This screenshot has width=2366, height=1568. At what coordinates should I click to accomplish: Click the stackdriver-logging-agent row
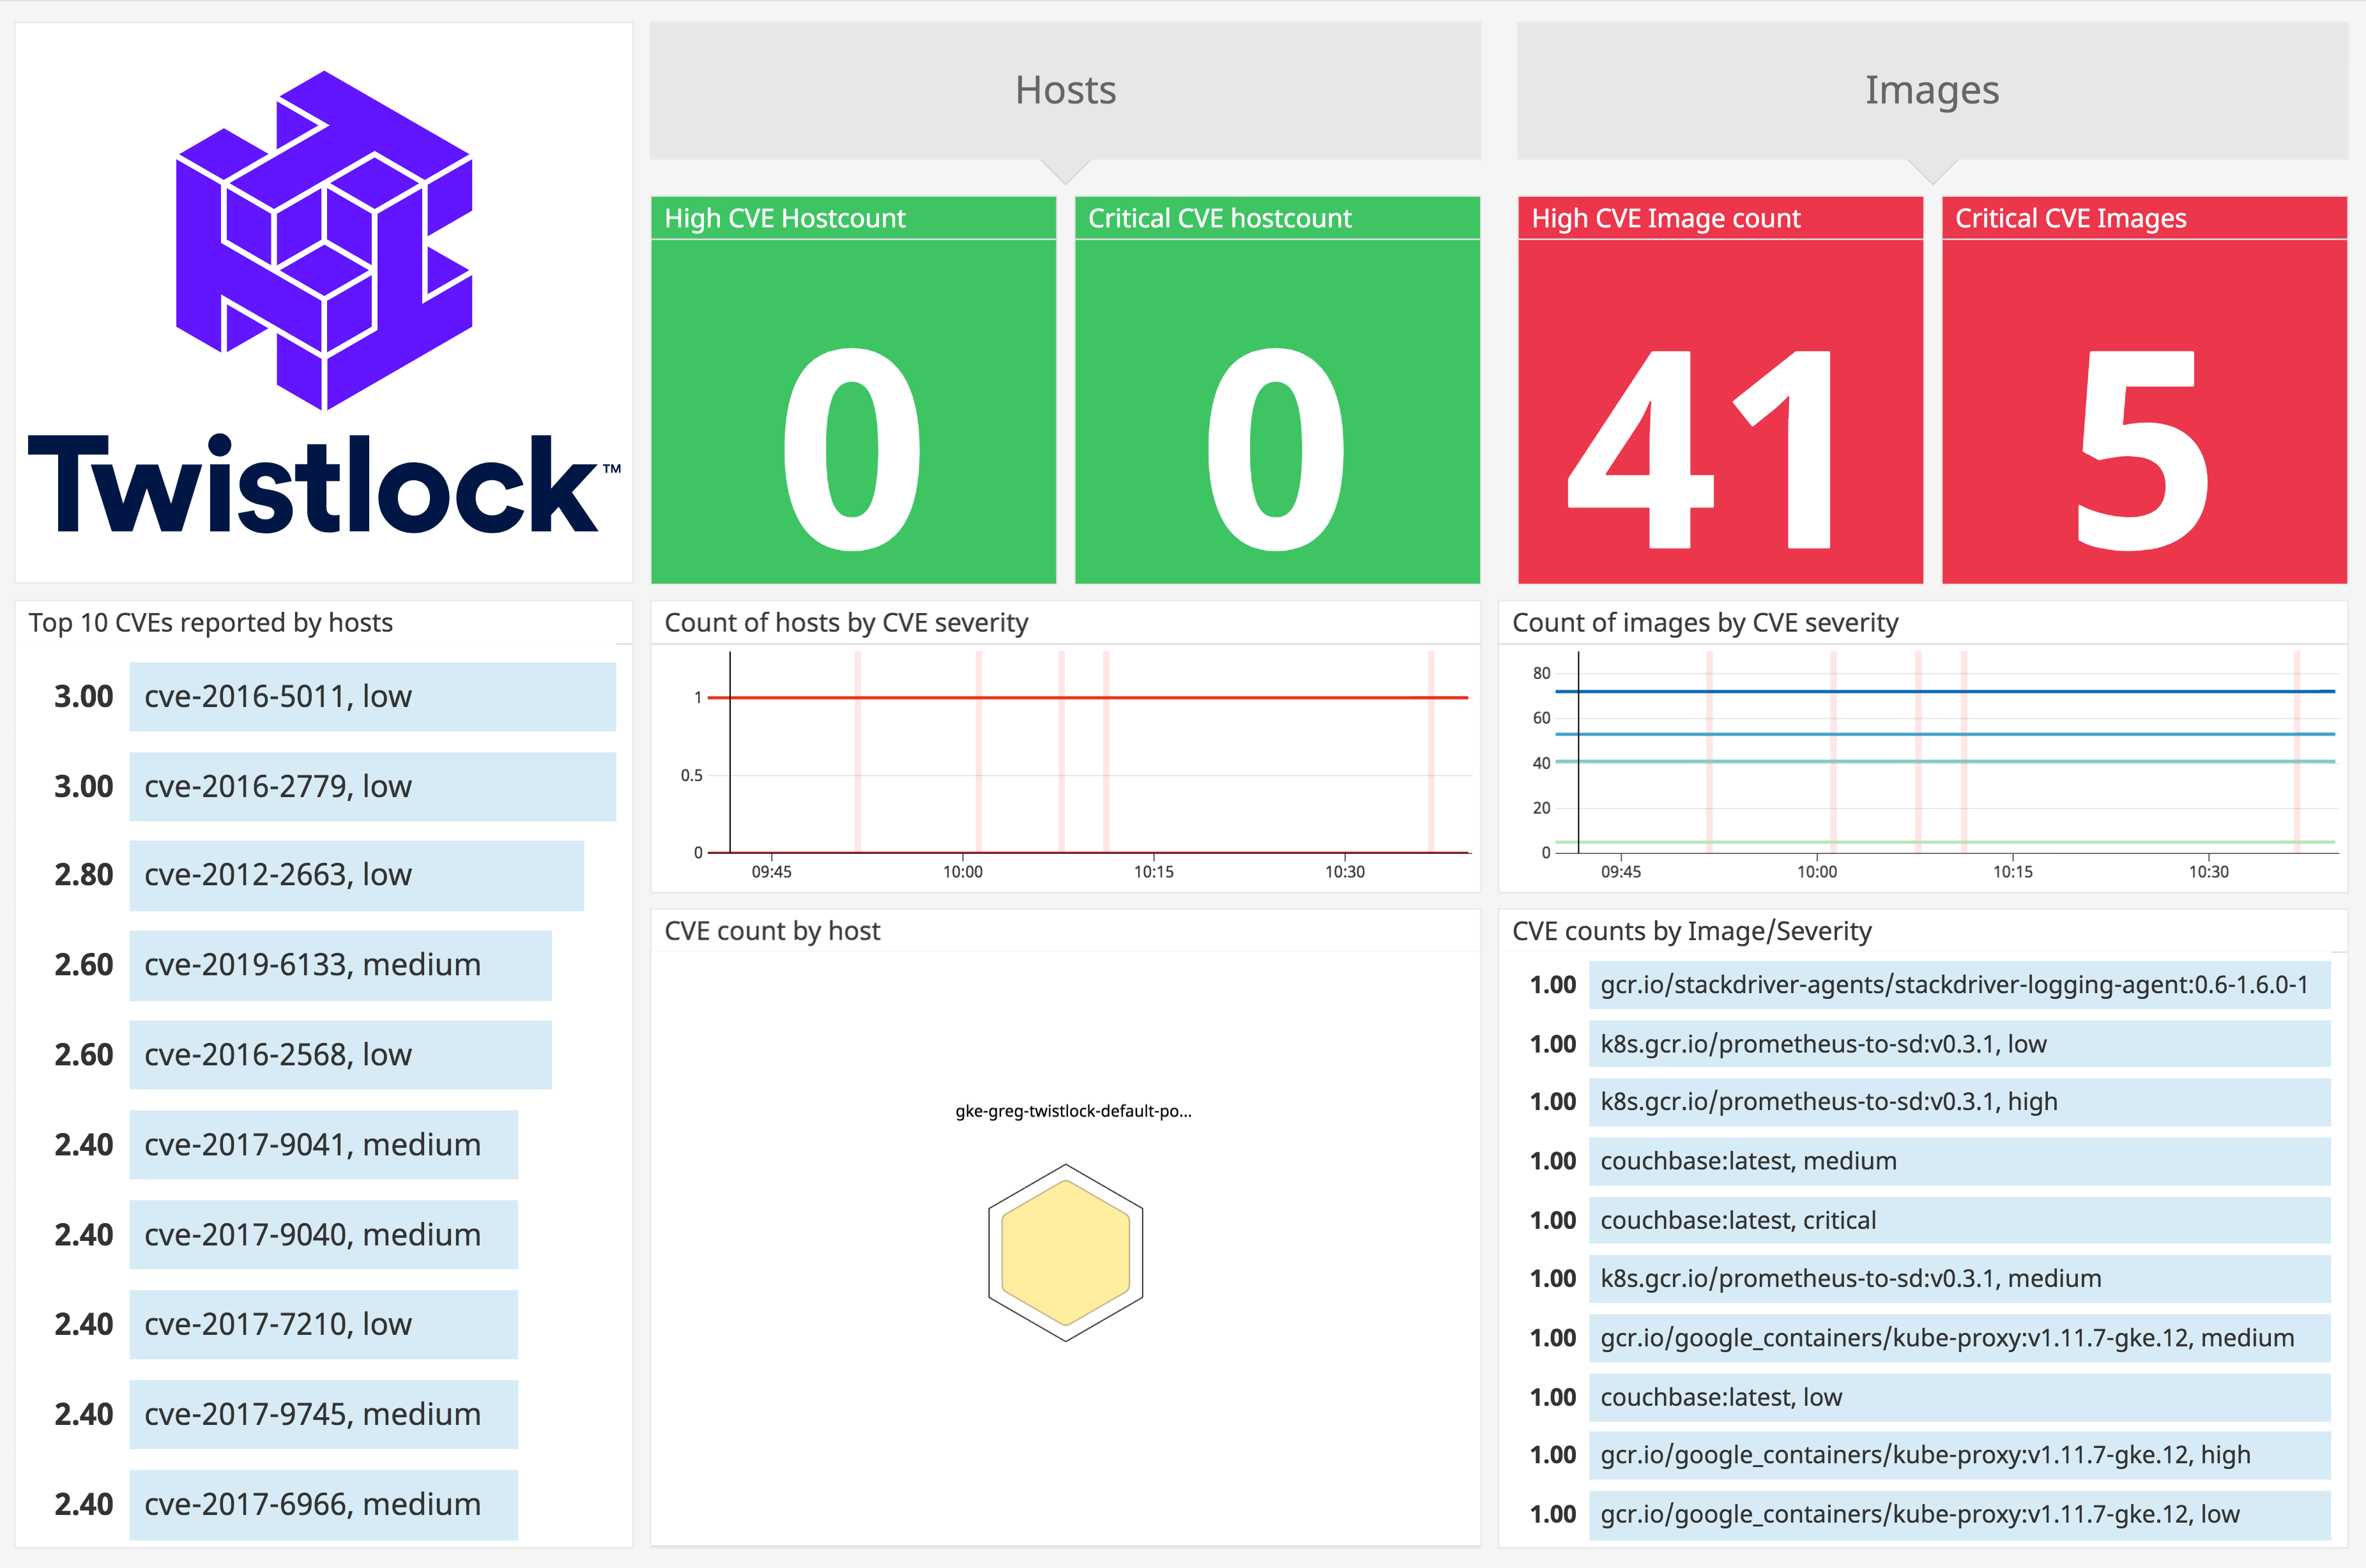[x=1960, y=984]
